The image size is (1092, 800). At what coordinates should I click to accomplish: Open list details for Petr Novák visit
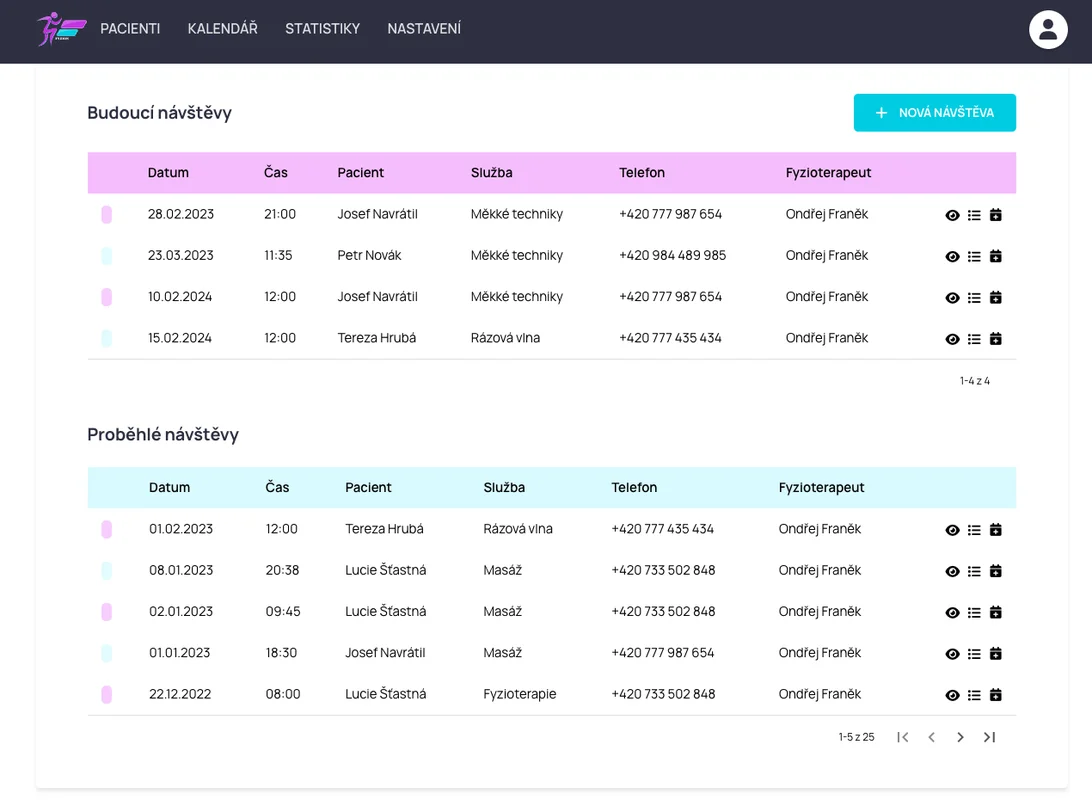click(x=974, y=256)
